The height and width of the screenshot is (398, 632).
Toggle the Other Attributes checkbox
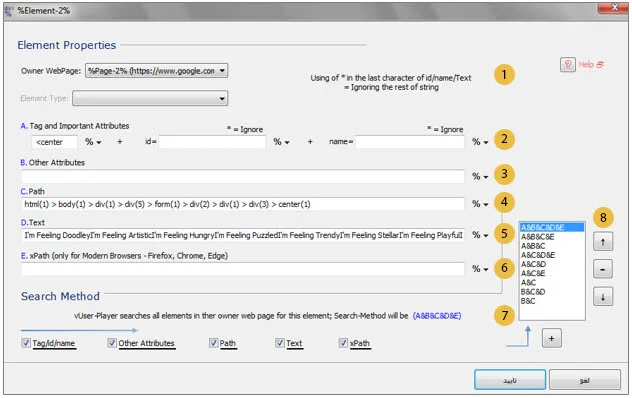(112, 343)
